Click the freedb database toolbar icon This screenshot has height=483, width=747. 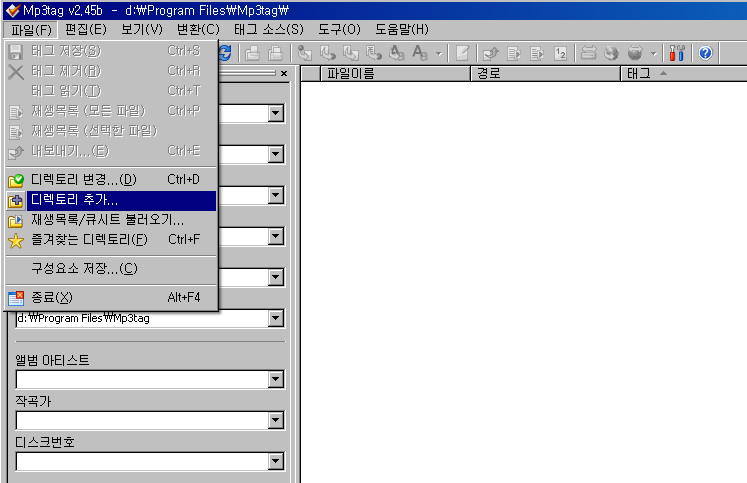point(589,53)
